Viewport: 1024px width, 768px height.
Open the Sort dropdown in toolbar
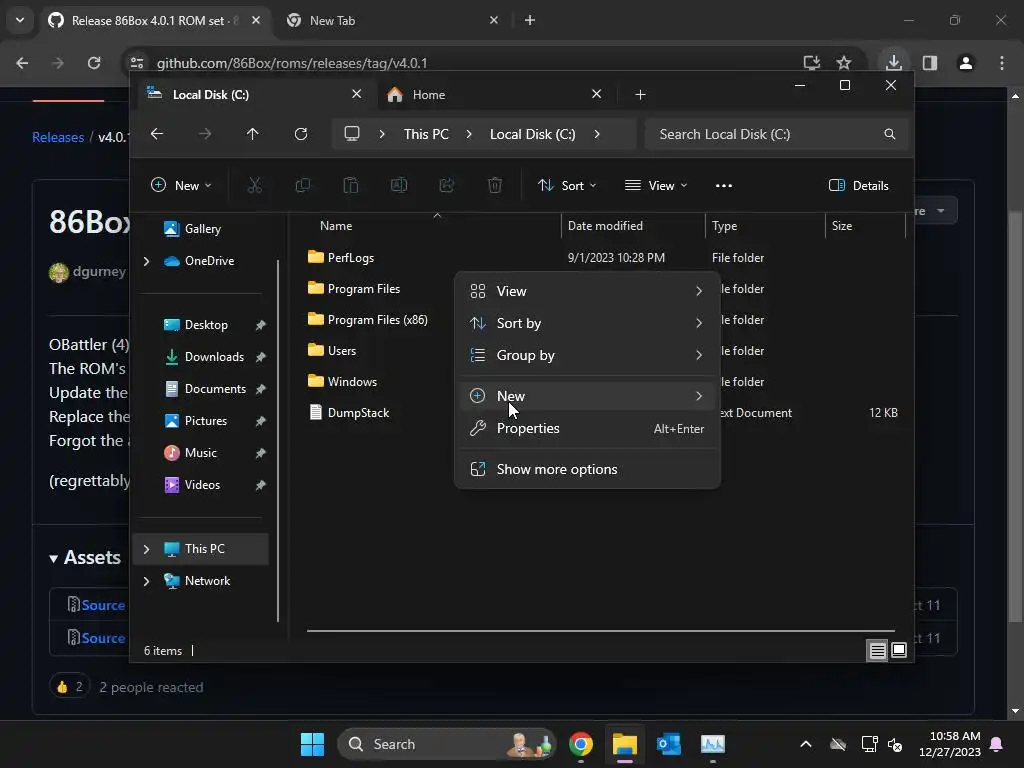[x=567, y=185]
